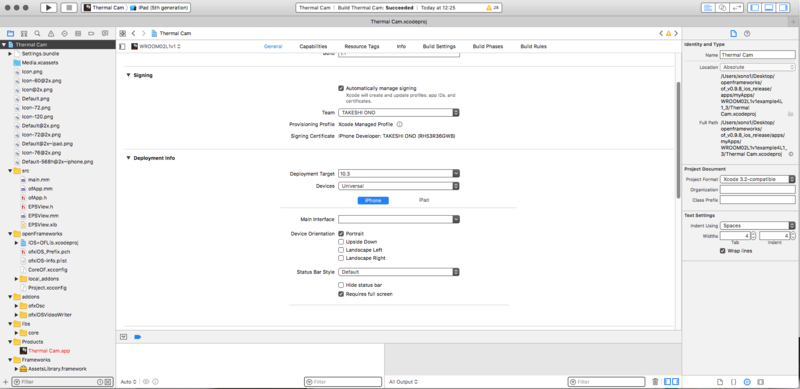
Task: Show the file inspector
Action: pyautogui.click(x=734, y=34)
